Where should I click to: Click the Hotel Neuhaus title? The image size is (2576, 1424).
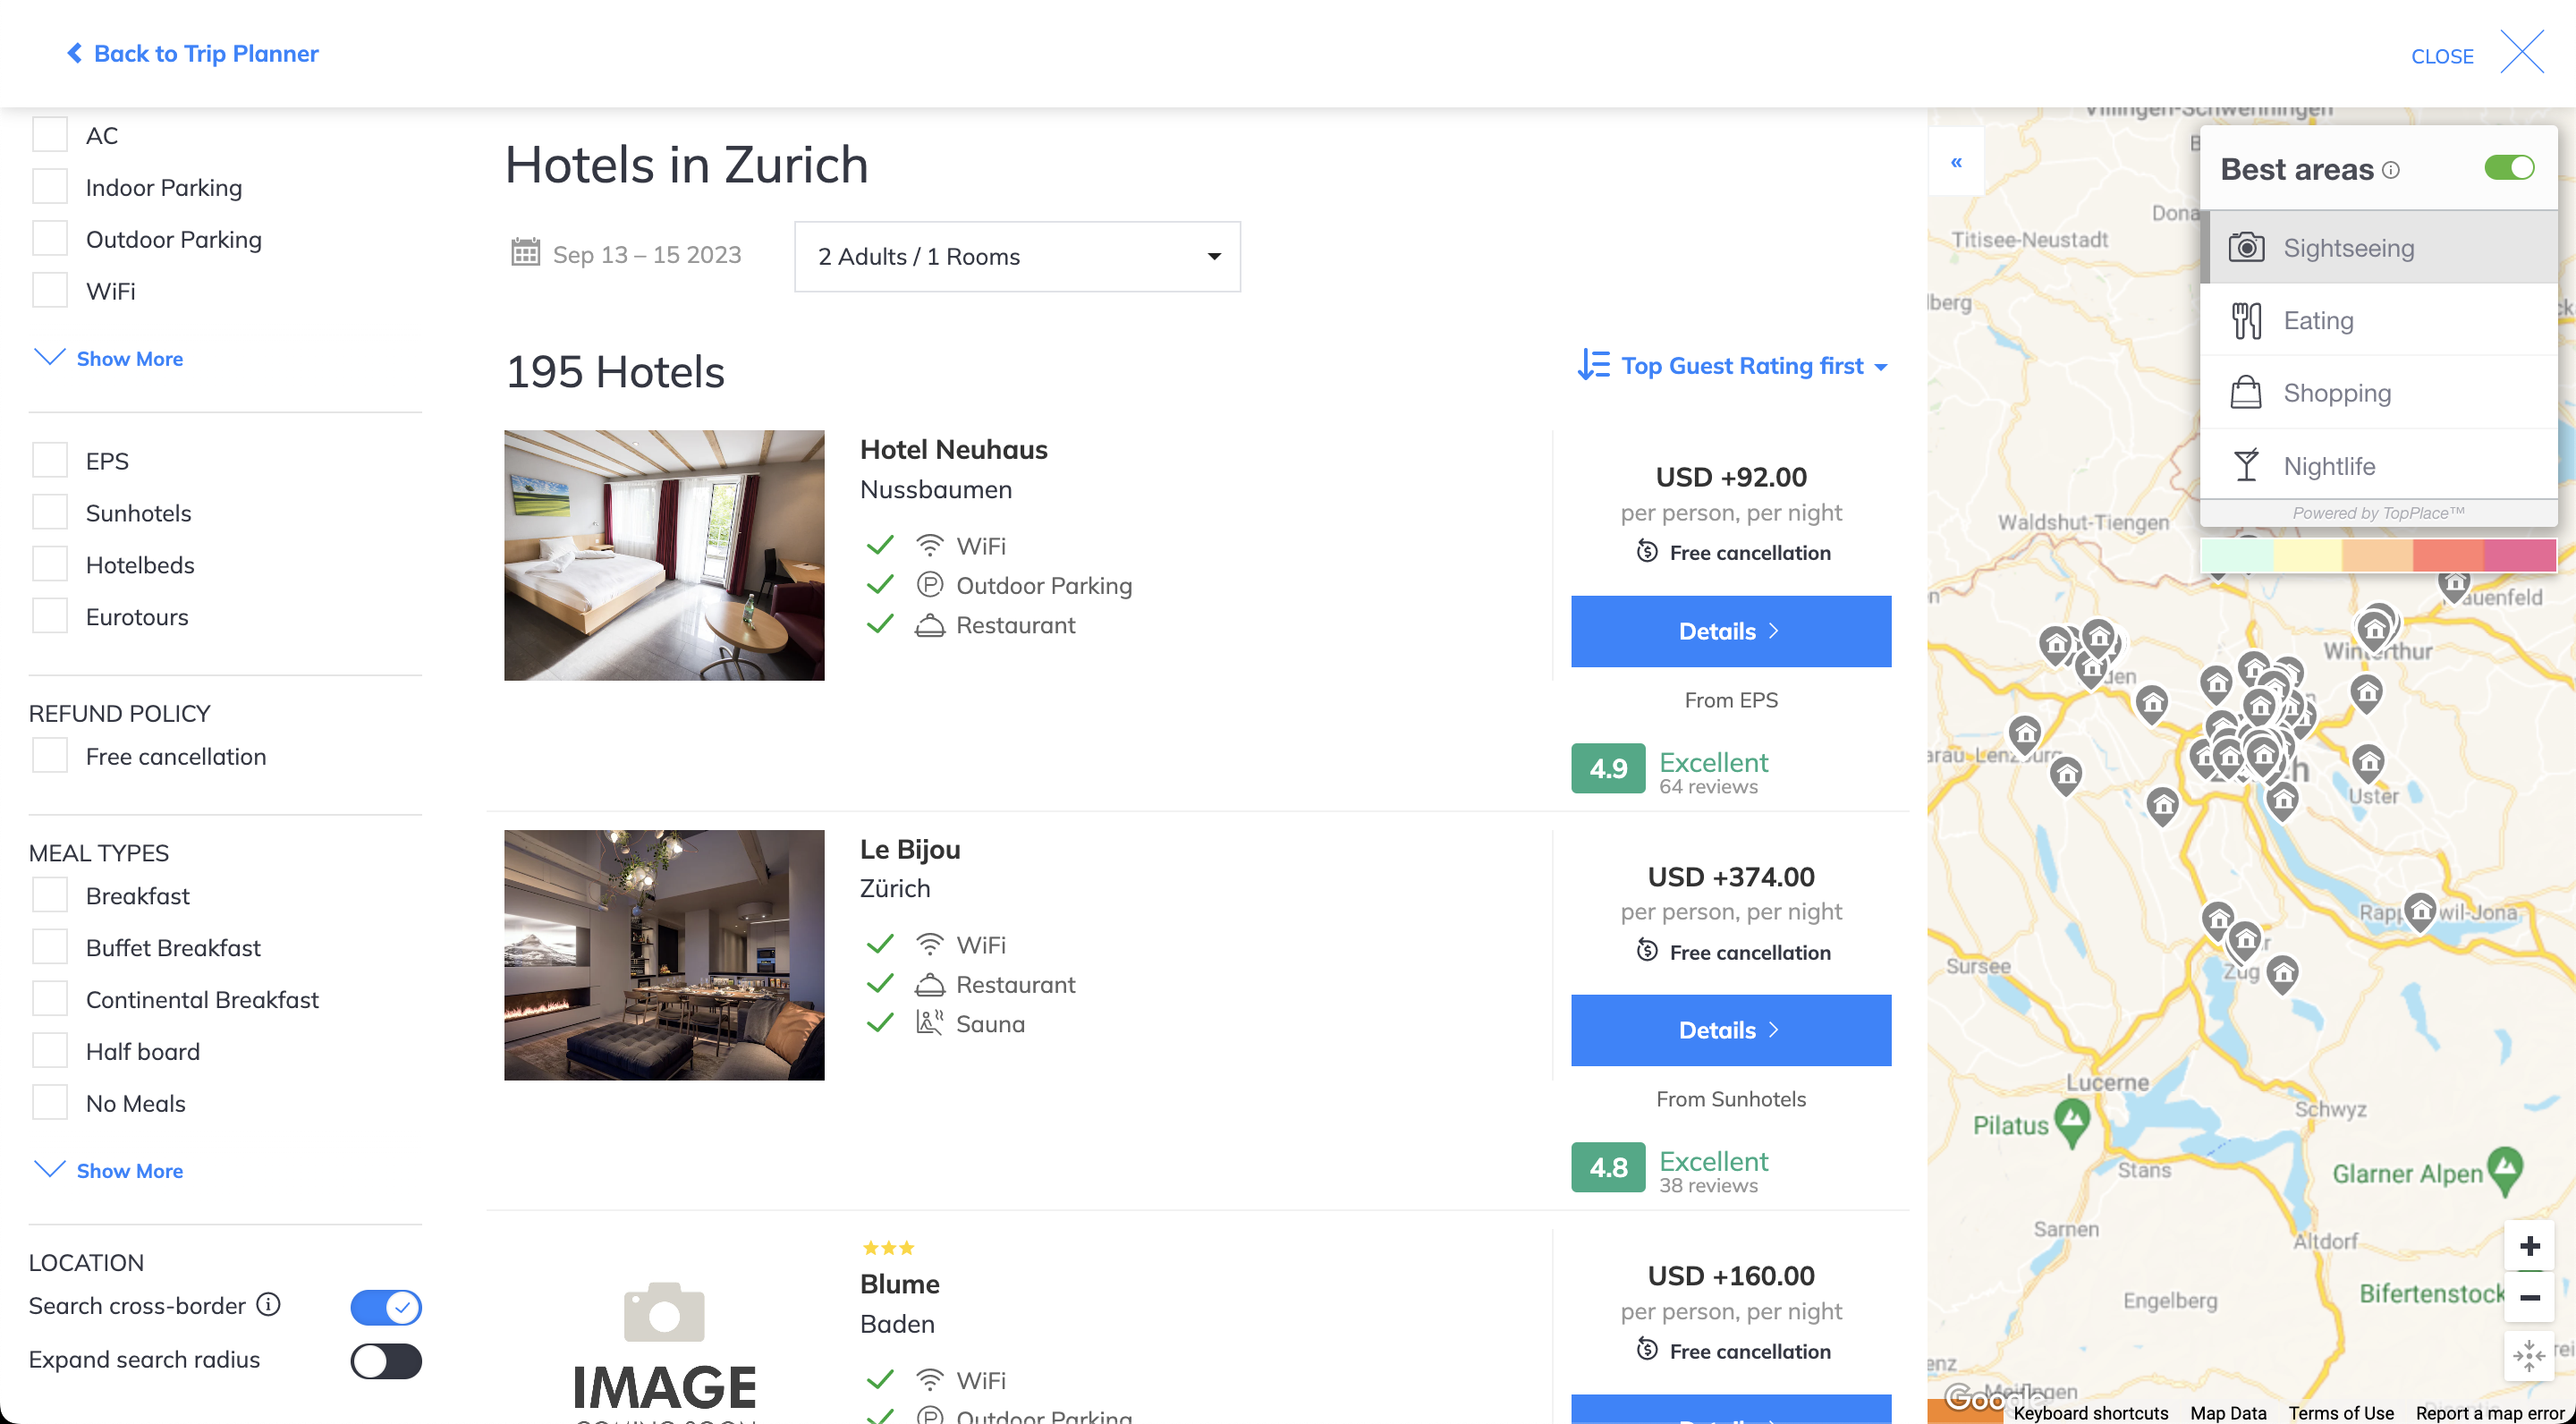click(953, 449)
